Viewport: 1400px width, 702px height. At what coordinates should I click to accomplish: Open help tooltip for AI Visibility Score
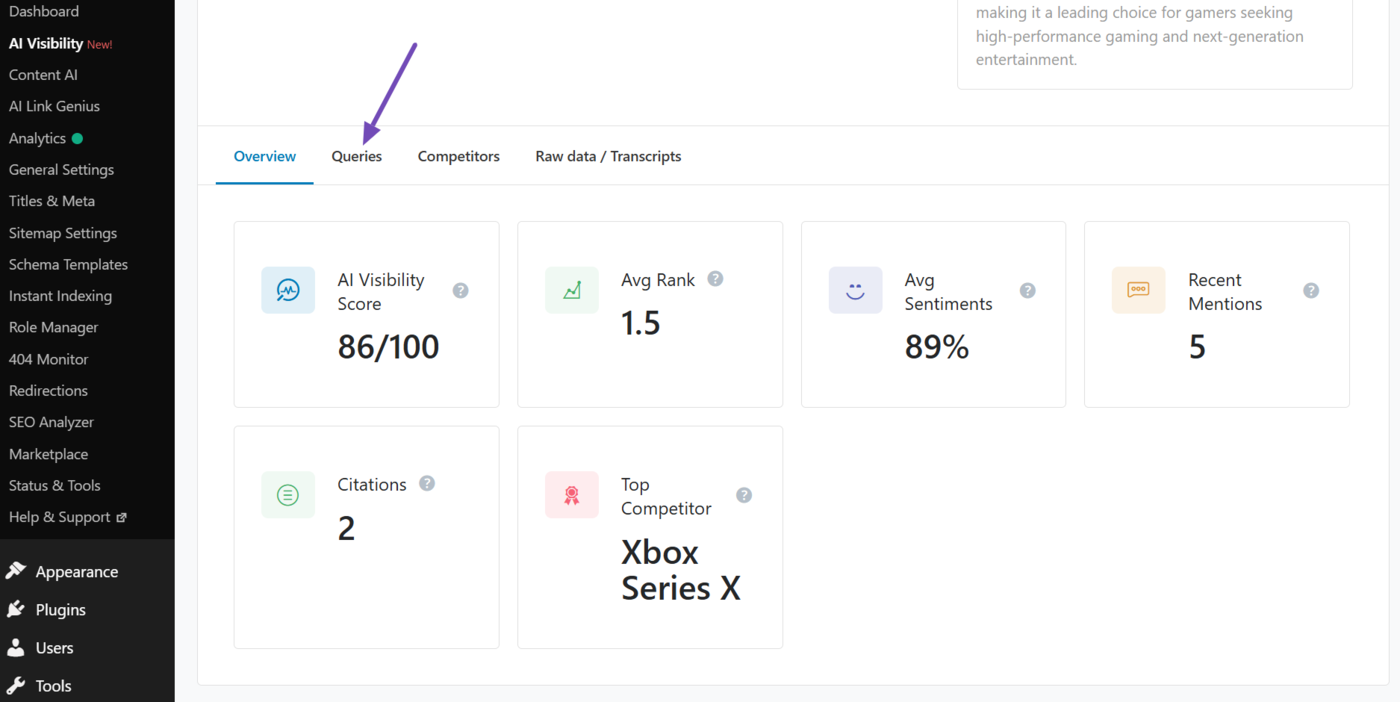[460, 291]
